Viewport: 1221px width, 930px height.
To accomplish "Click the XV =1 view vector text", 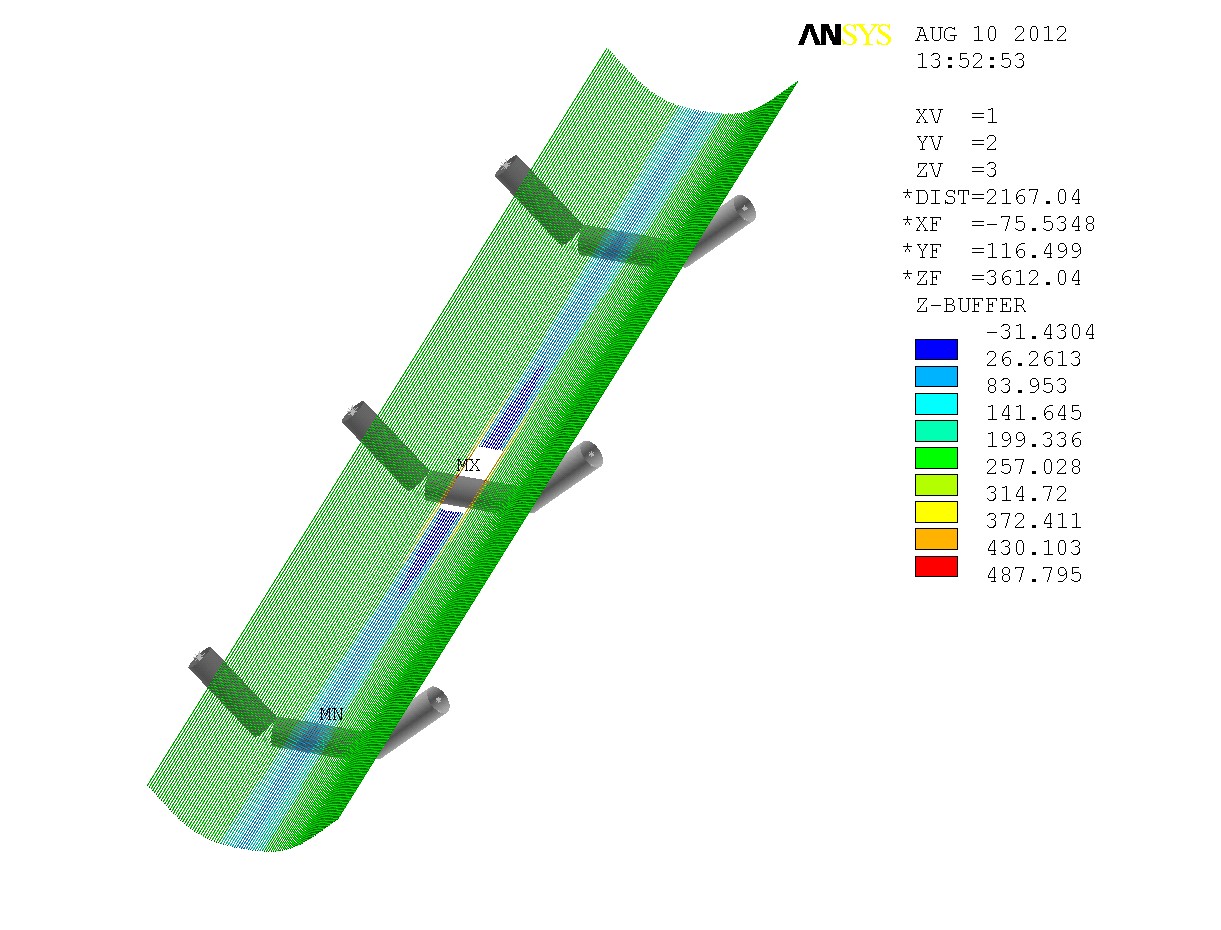I will coord(957,116).
